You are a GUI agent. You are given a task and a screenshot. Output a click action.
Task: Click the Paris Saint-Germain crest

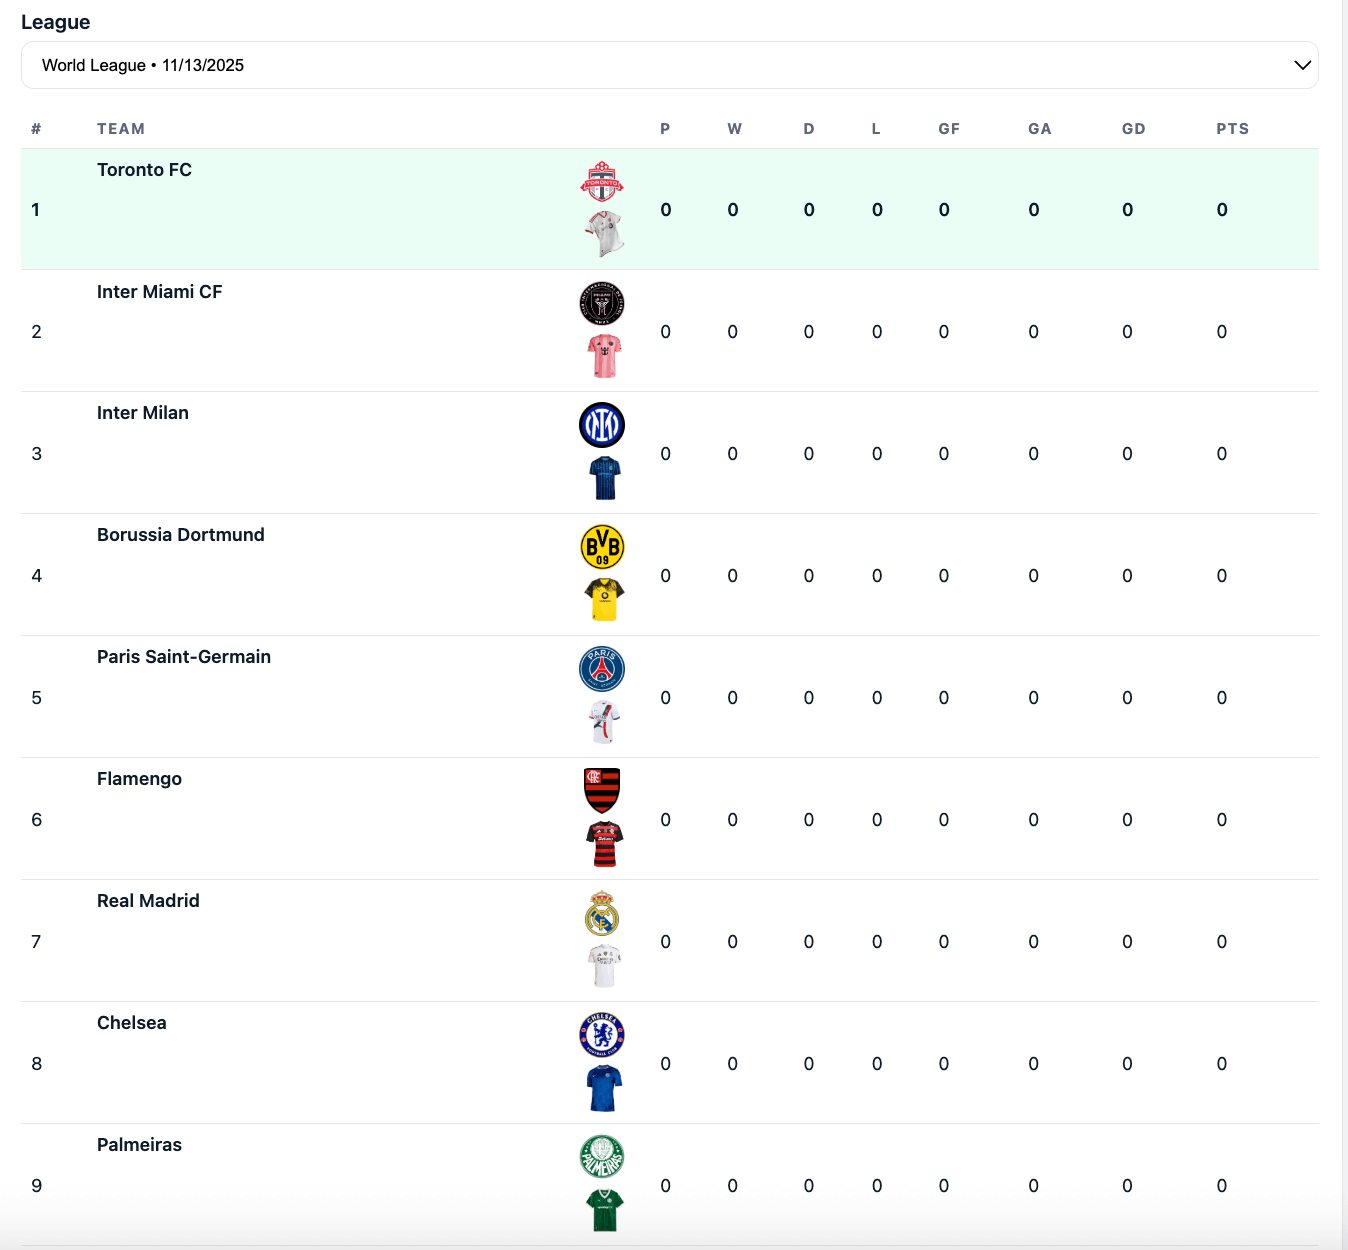click(x=602, y=669)
